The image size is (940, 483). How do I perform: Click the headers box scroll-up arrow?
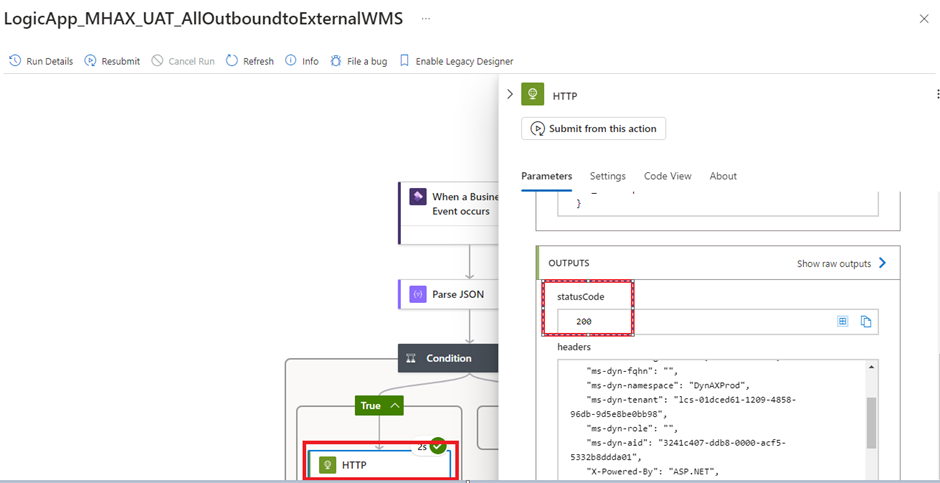[x=871, y=366]
